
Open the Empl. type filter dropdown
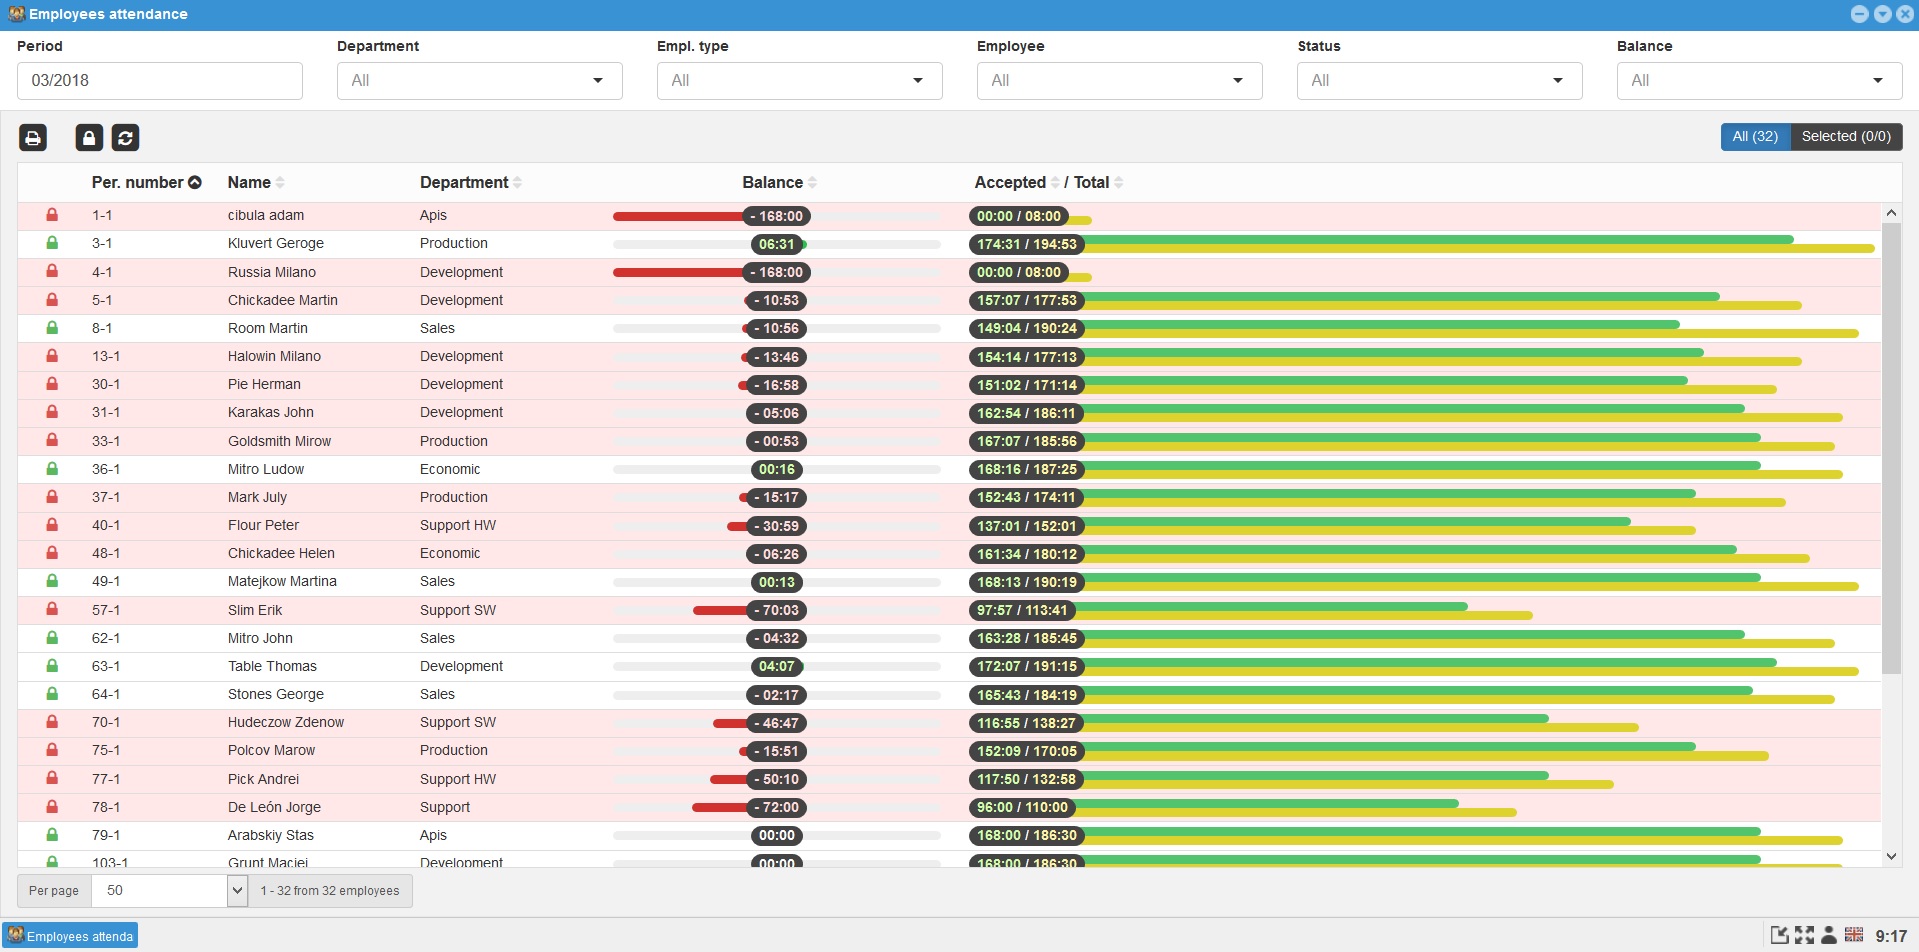coord(799,80)
